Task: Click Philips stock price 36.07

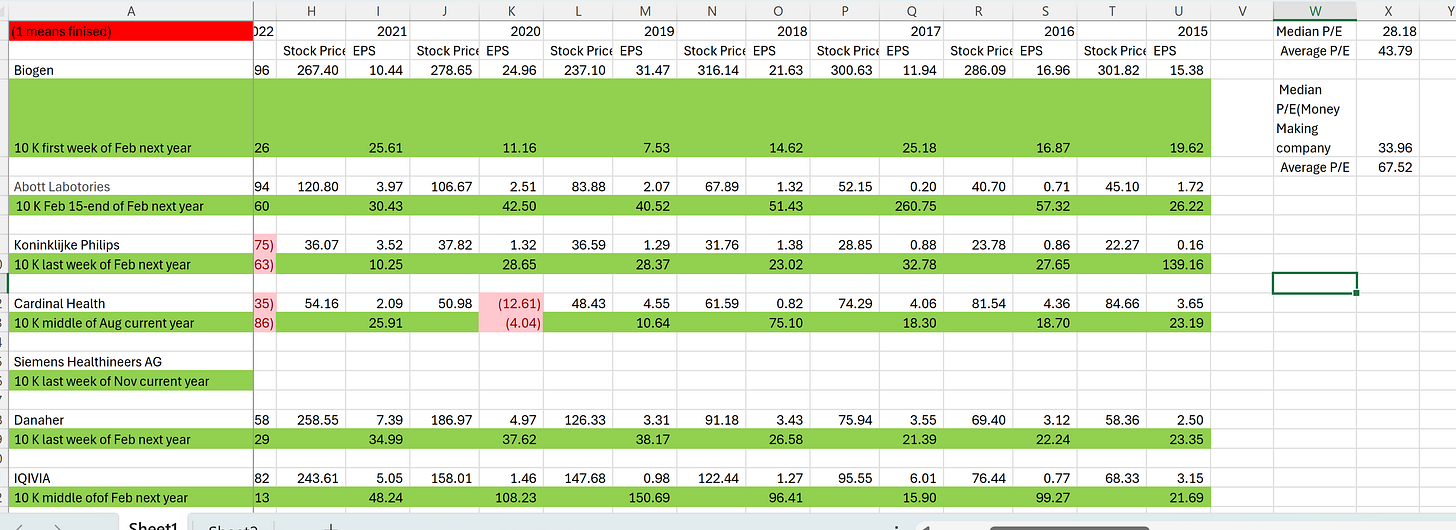Action: coord(313,245)
